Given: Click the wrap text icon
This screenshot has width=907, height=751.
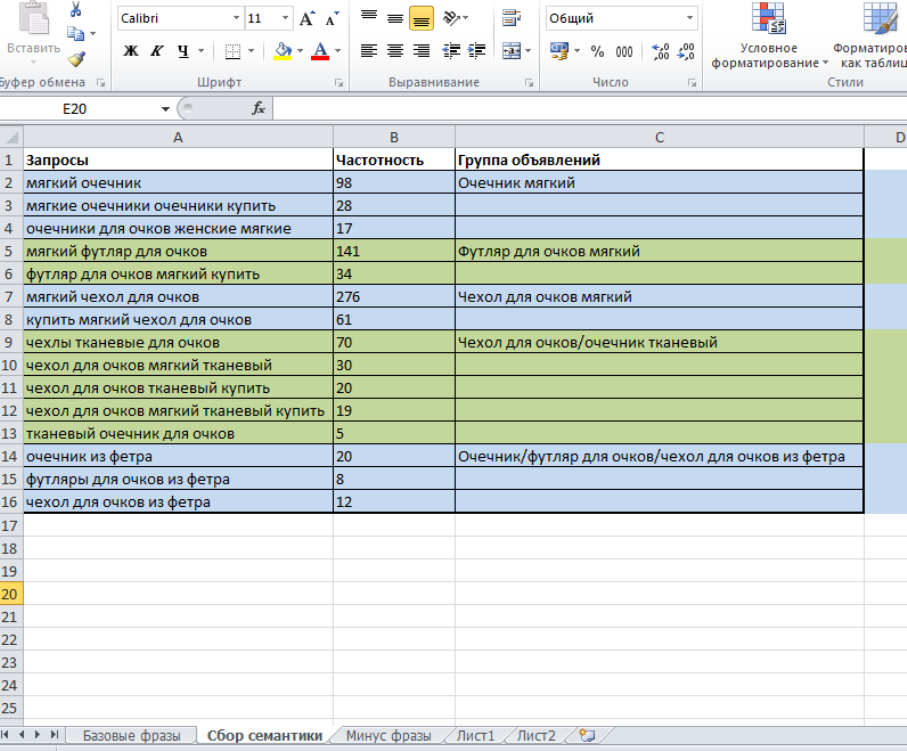Looking at the screenshot, I should pyautogui.click(x=511, y=18).
